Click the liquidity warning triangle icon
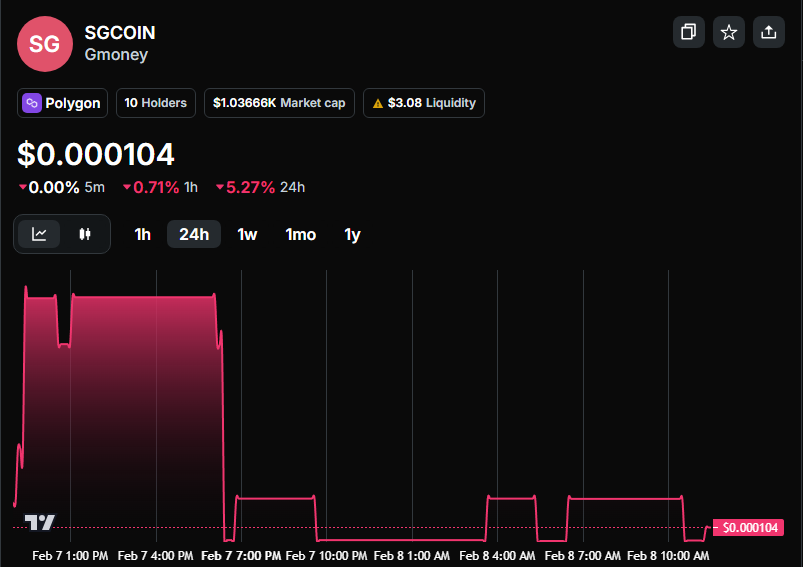803x567 pixels. [378, 103]
